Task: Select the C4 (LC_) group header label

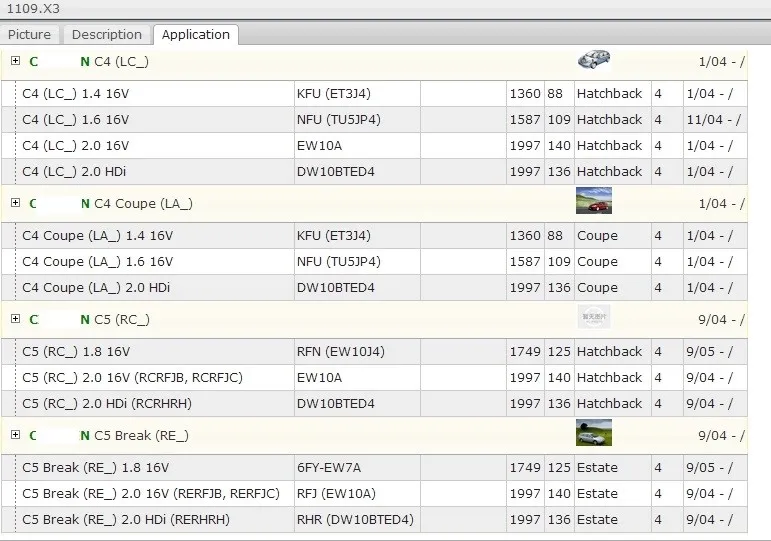Action: [121, 62]
